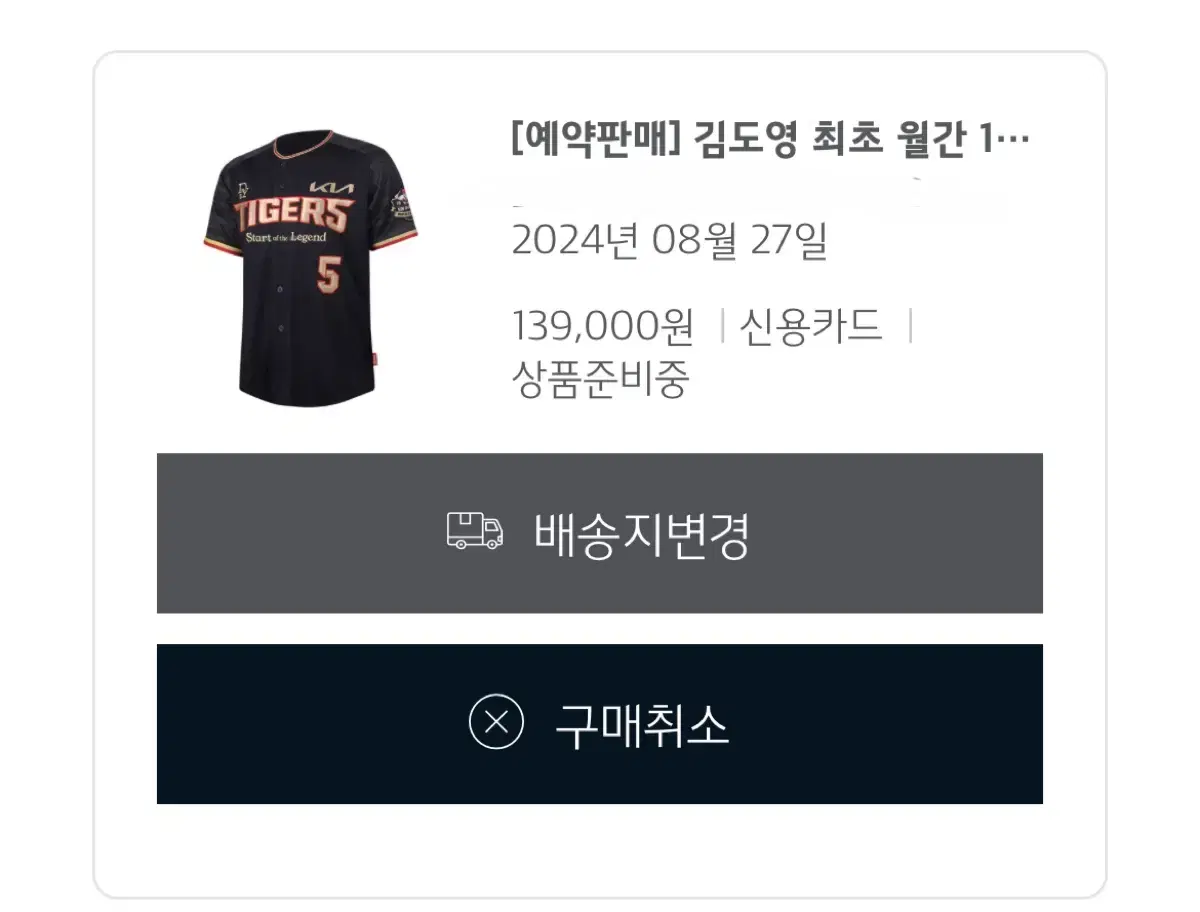Select the 신용카드 payment method label
The image size is (1200, 912).
[812, 325]
